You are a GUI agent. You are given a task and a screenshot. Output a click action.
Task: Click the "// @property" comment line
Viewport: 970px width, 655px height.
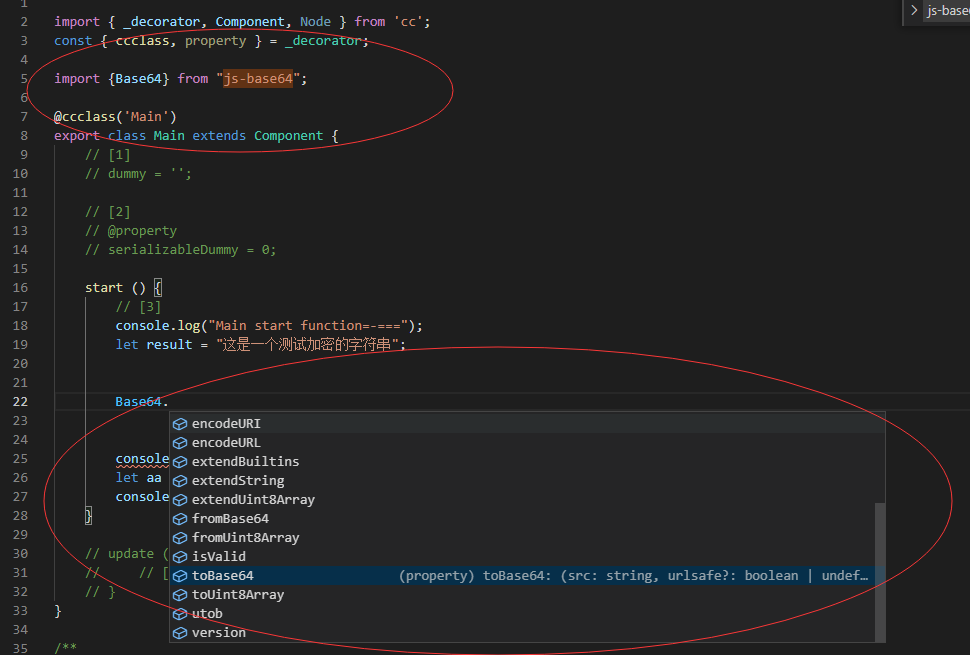131,231
